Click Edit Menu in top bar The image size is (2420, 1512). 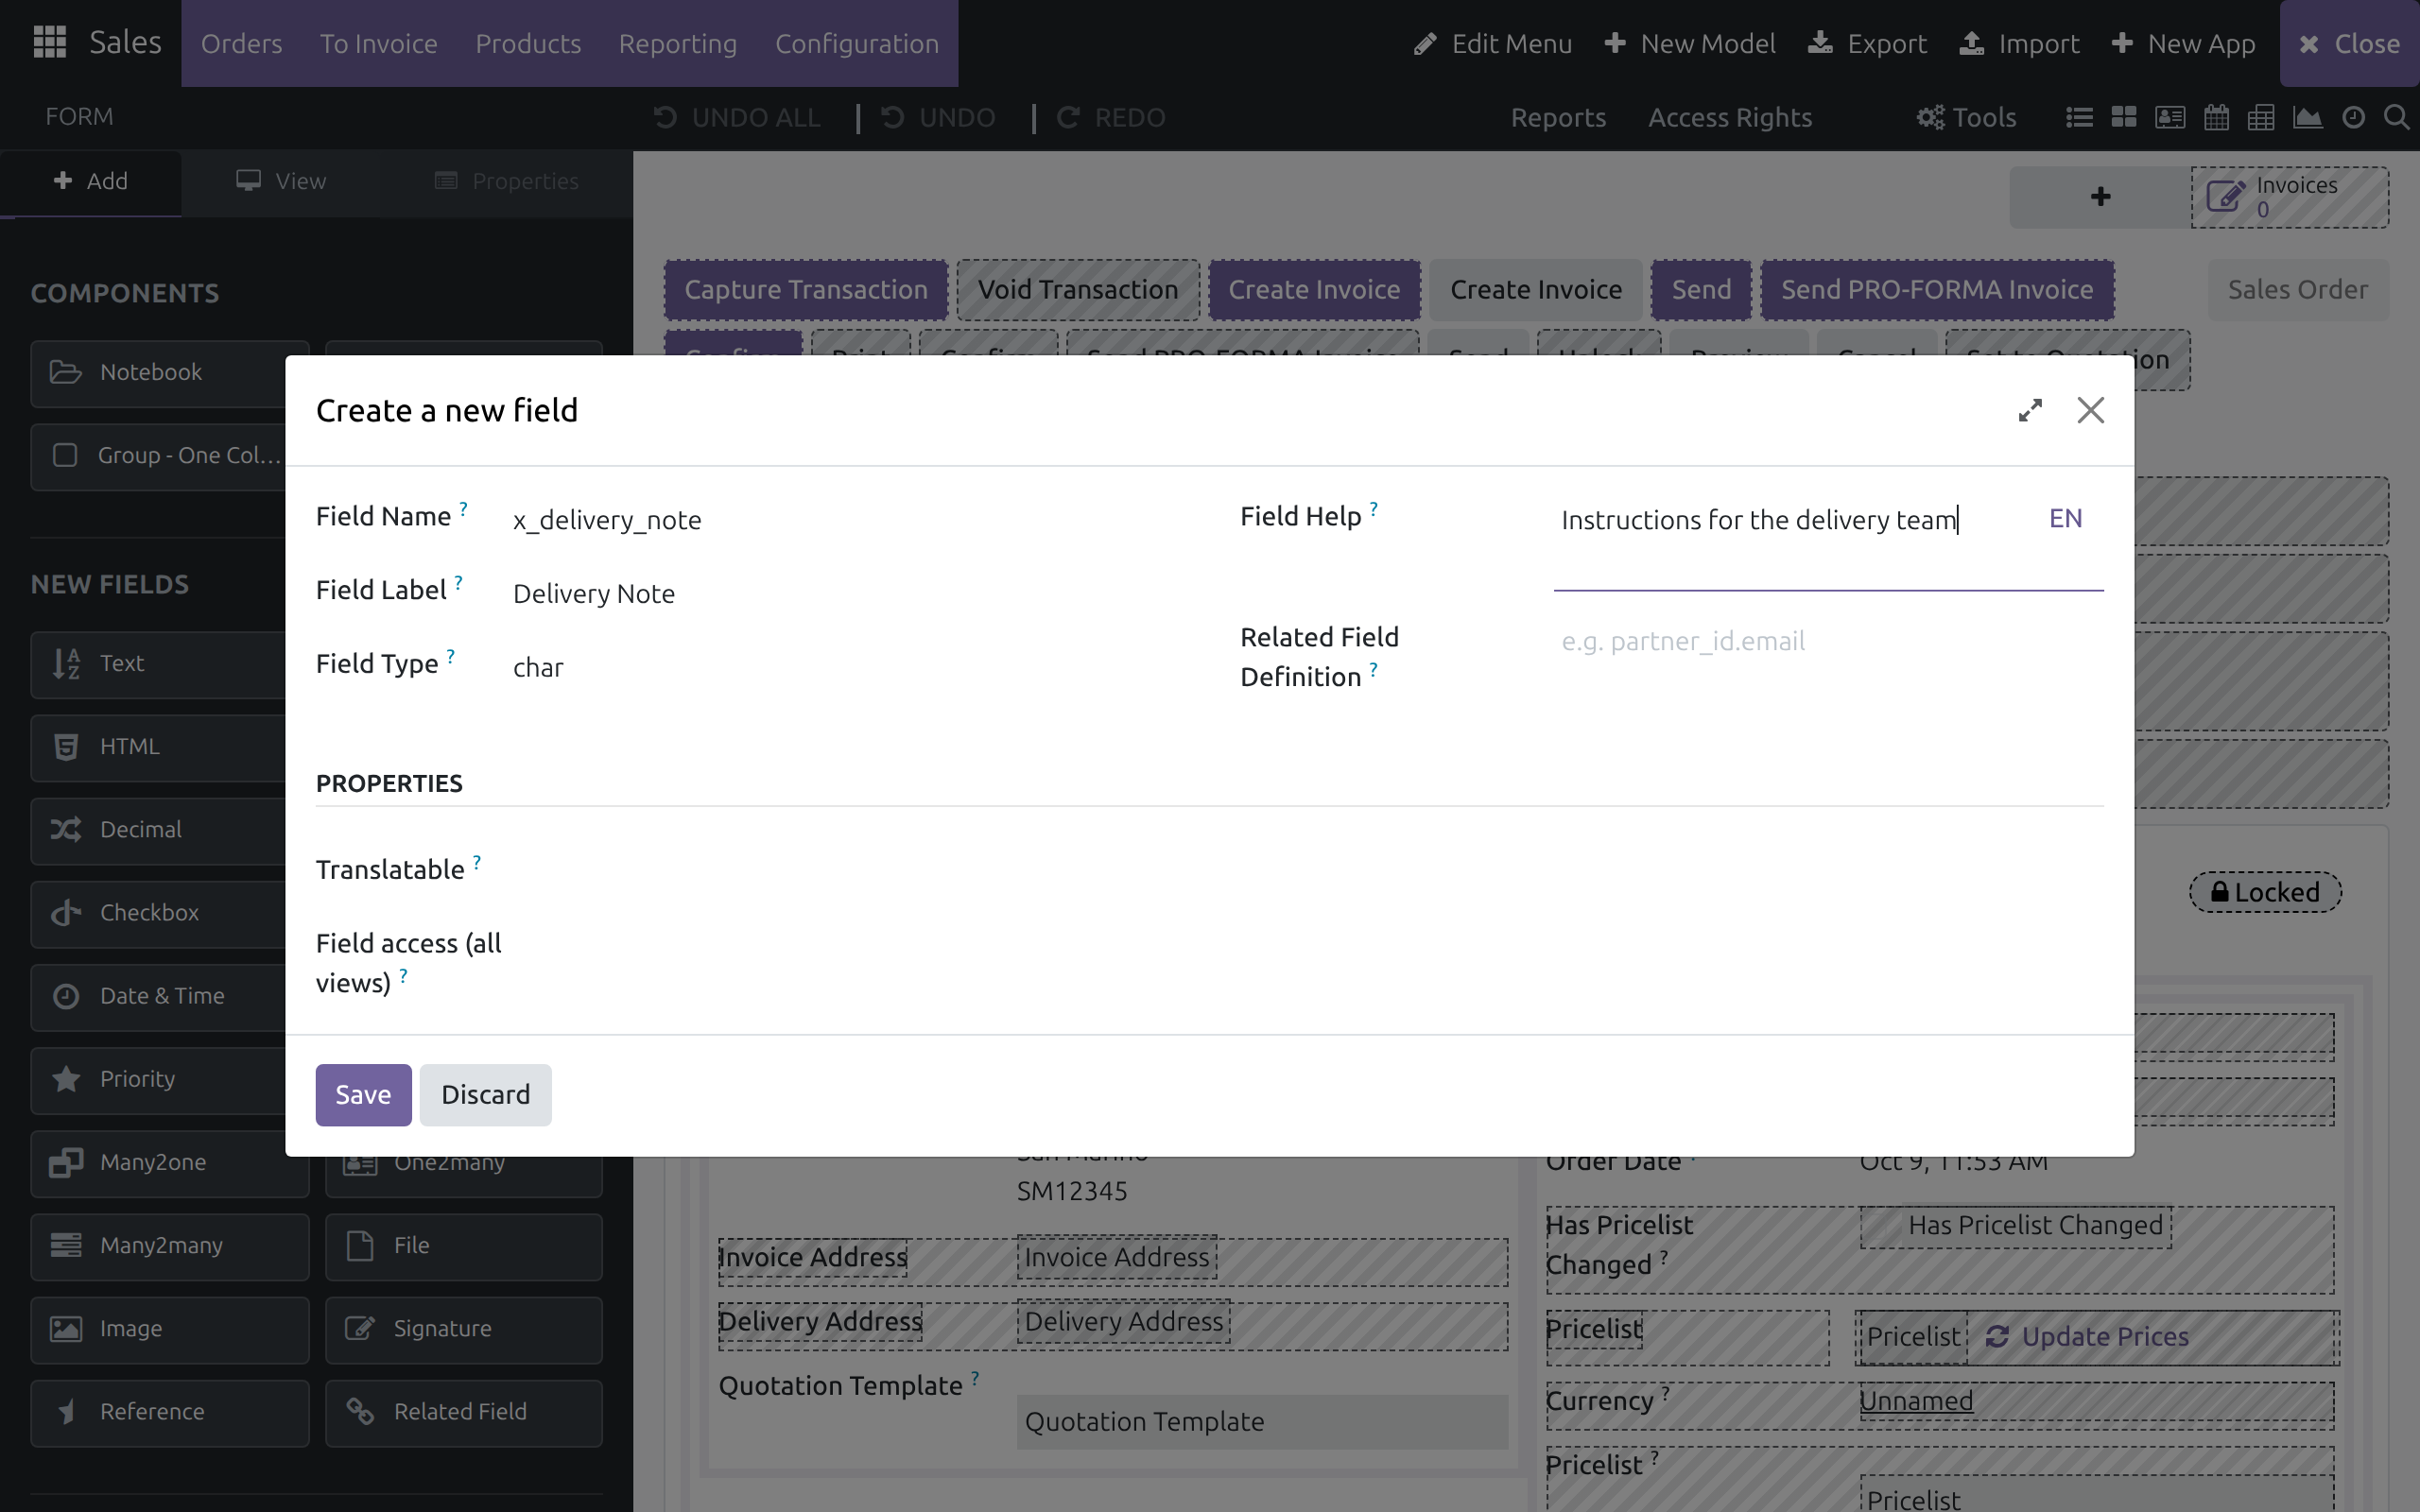pos(1492,43)
